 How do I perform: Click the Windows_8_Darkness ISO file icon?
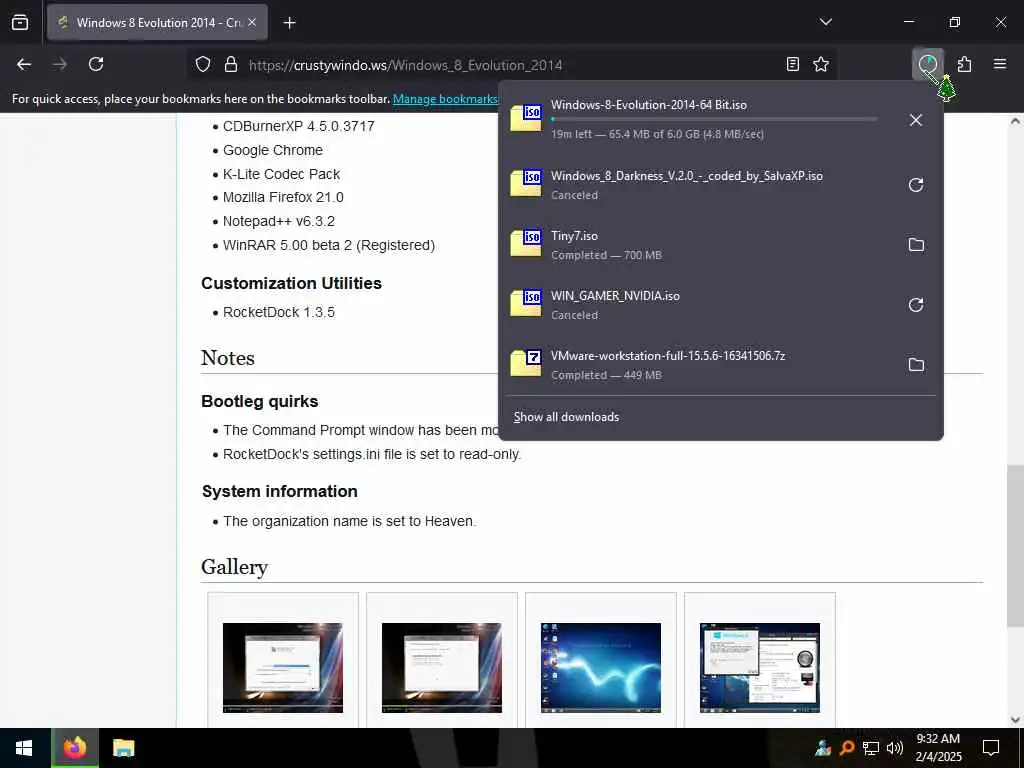(526, 184)
